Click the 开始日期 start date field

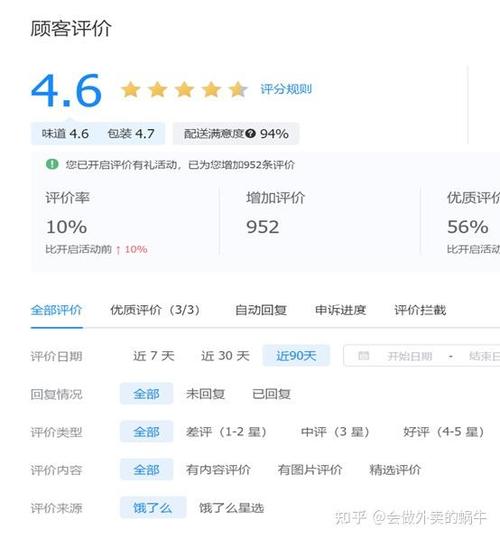tap(409, 356)
